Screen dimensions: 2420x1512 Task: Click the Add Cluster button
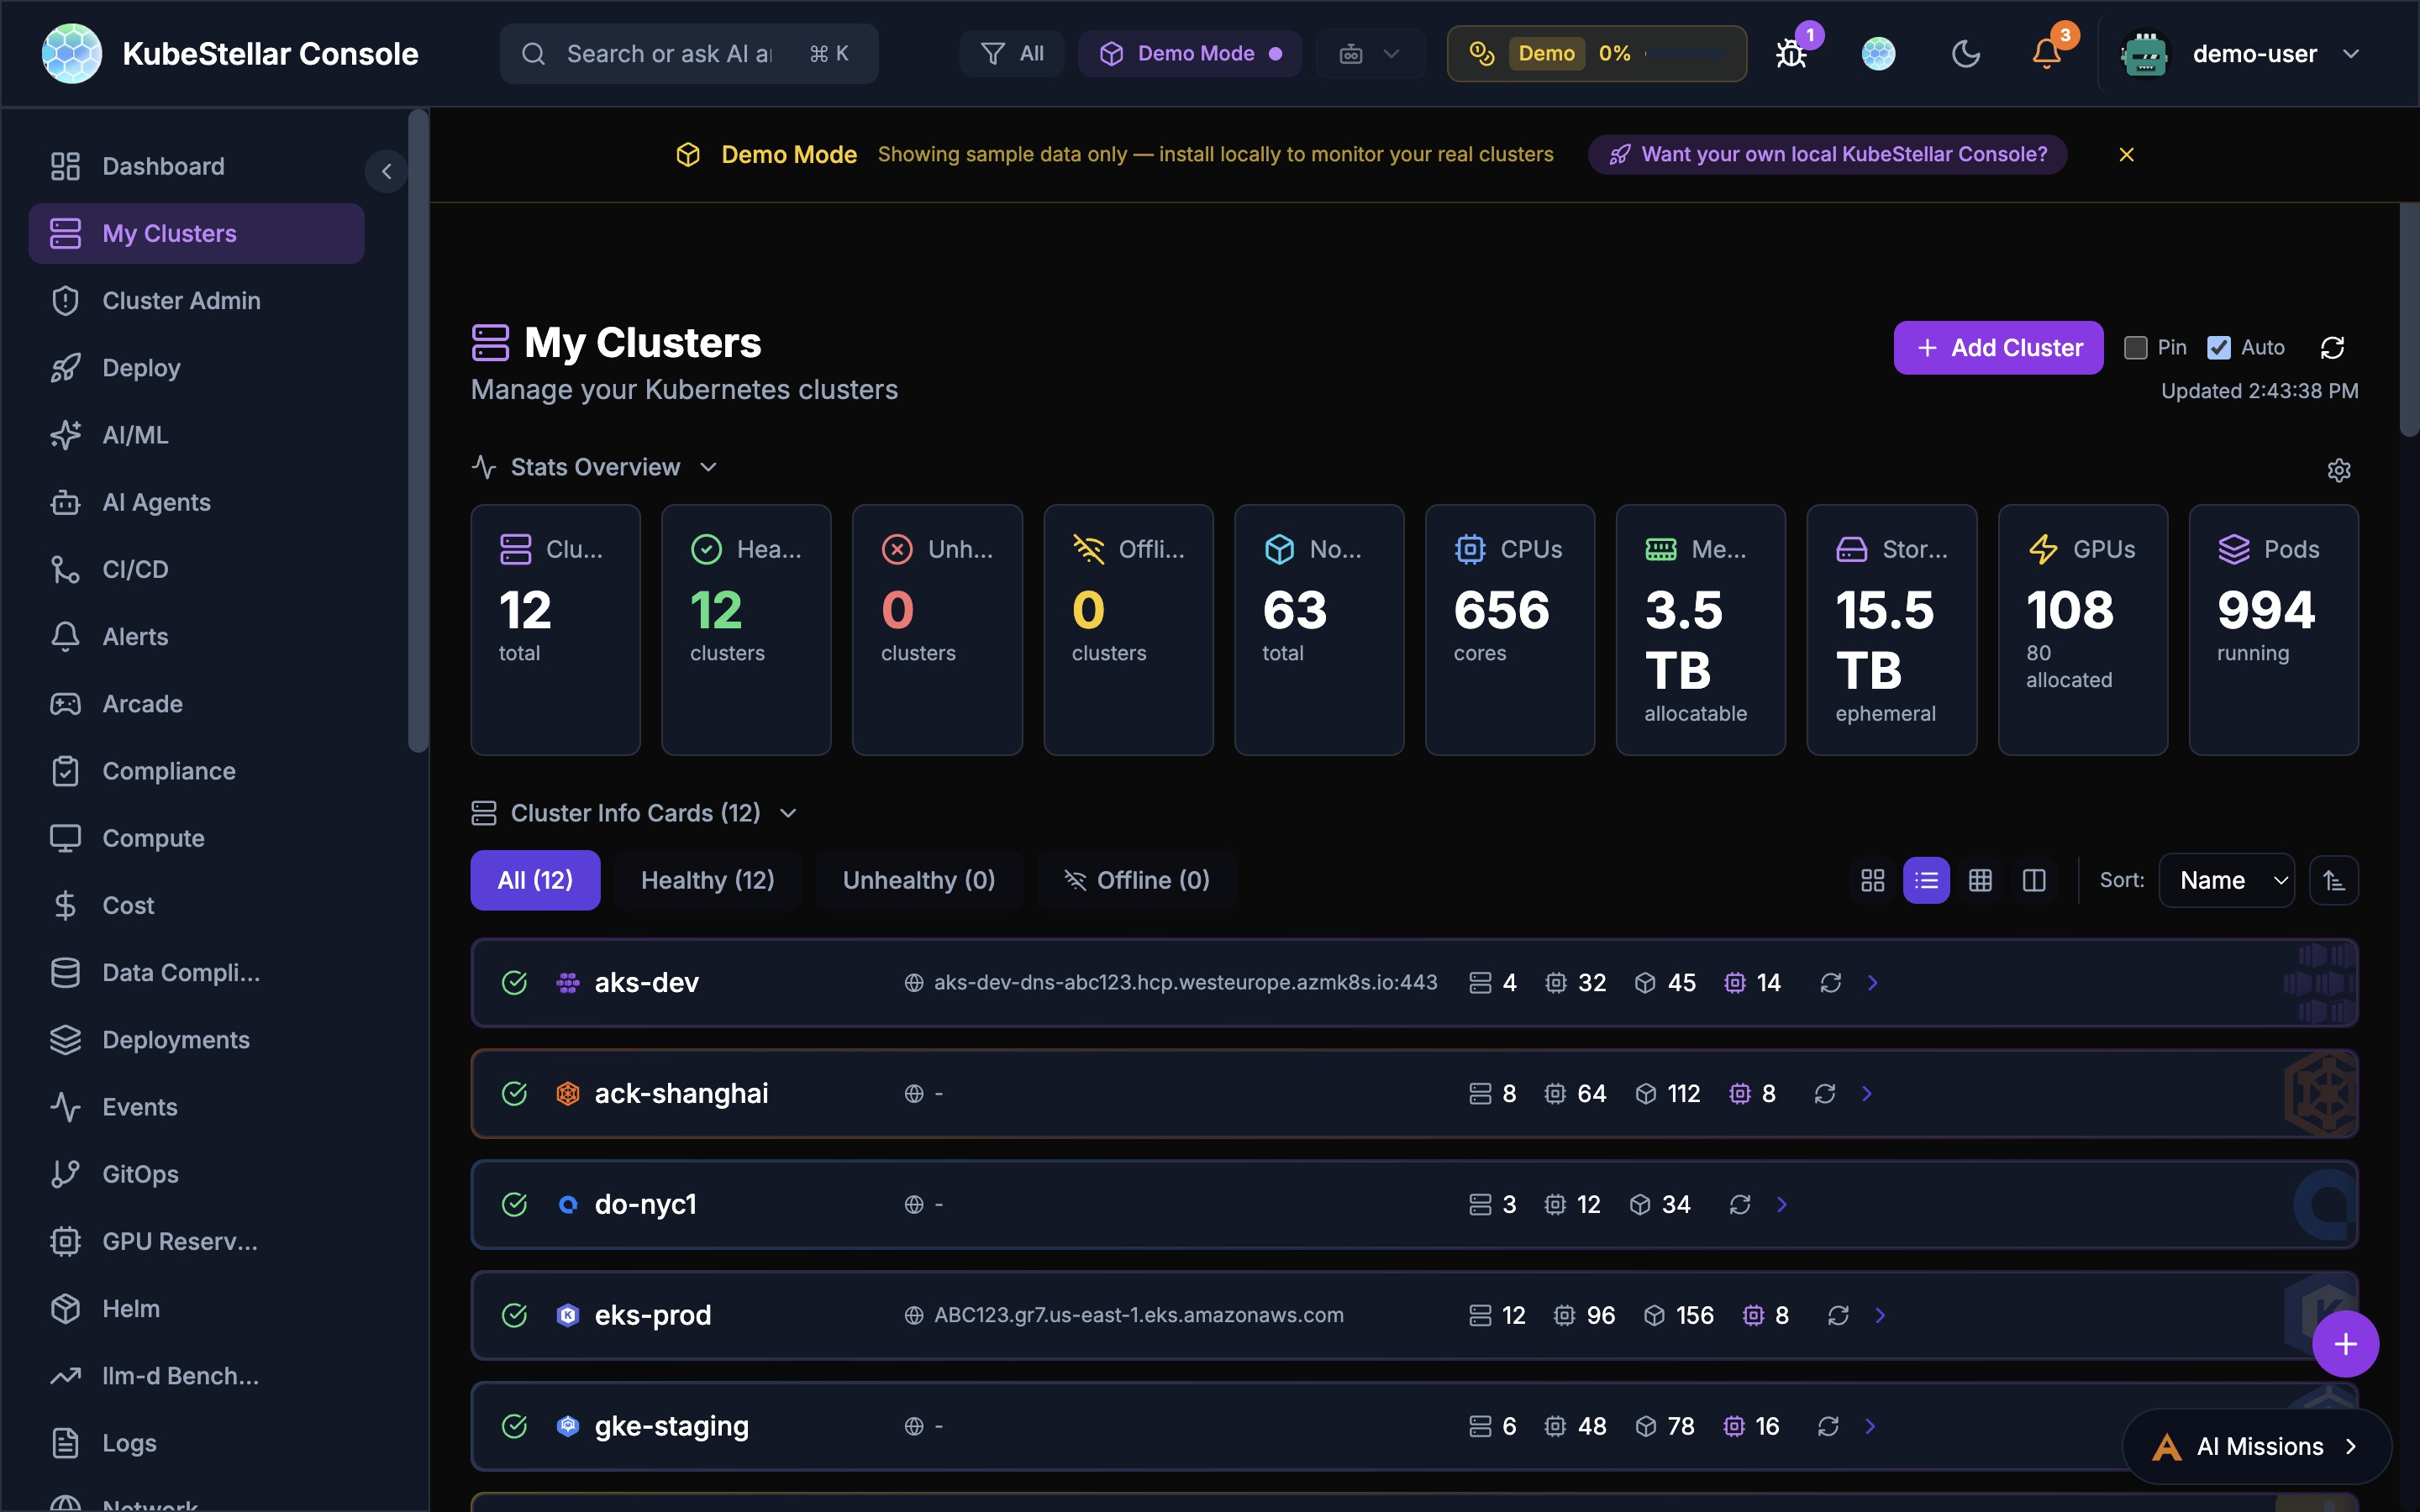click(1997, 348)
